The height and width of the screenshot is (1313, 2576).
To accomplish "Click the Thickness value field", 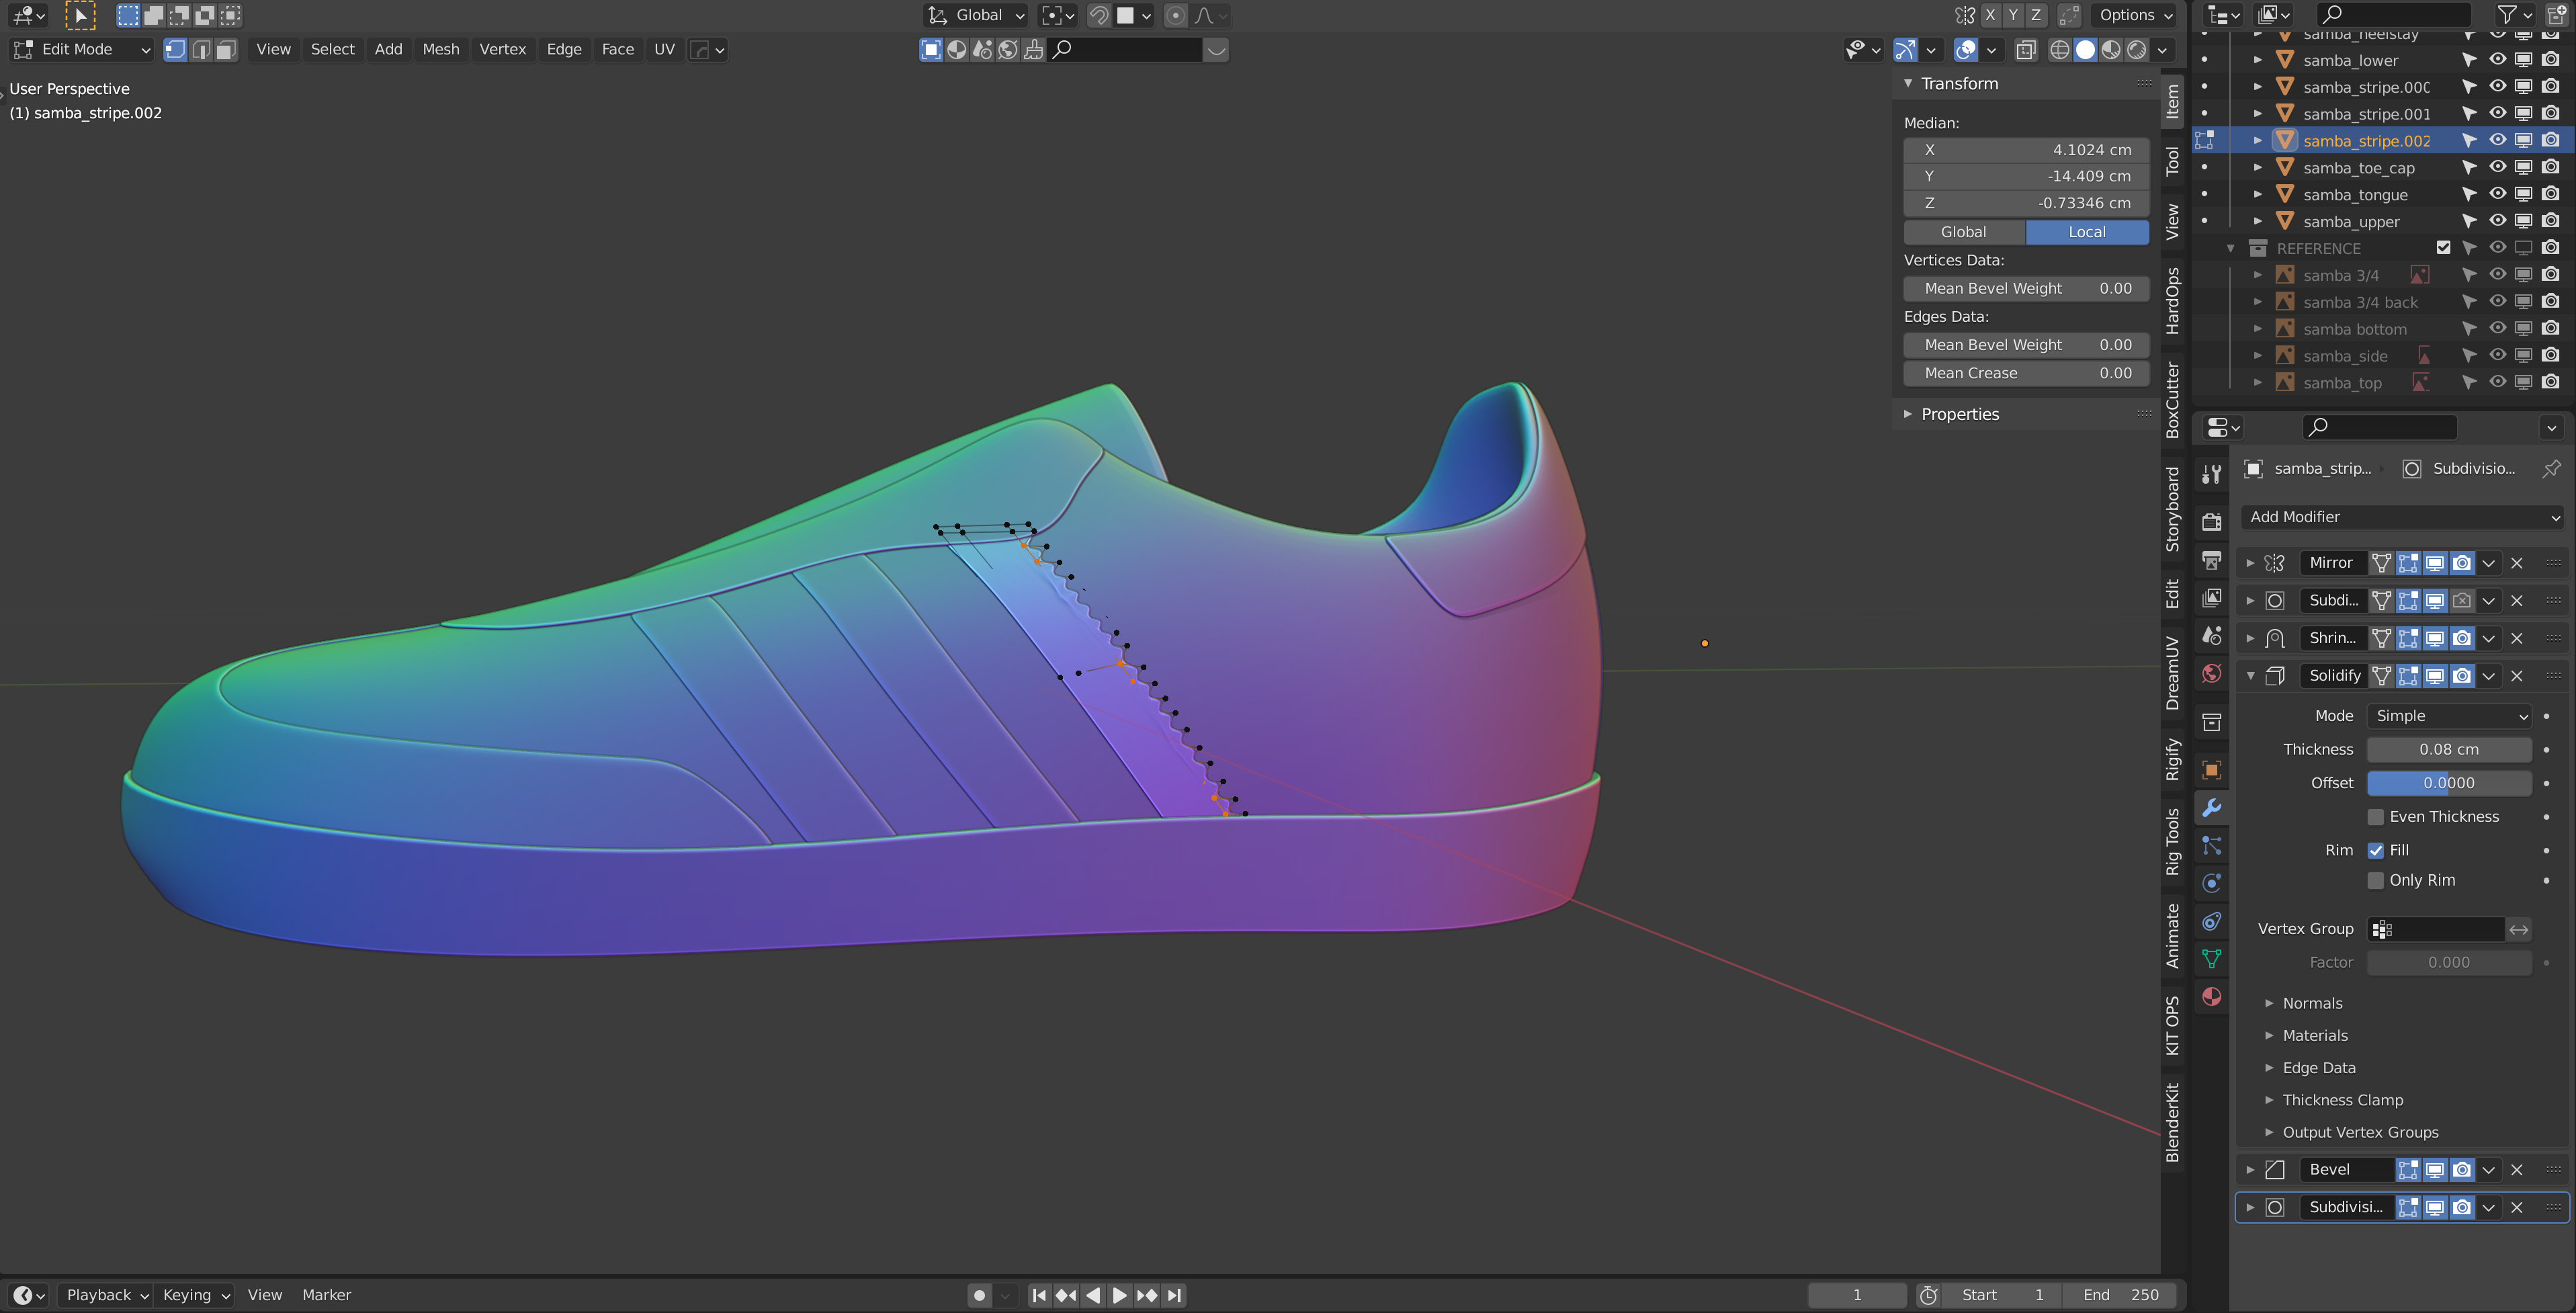I will [x=2449, y=750].
